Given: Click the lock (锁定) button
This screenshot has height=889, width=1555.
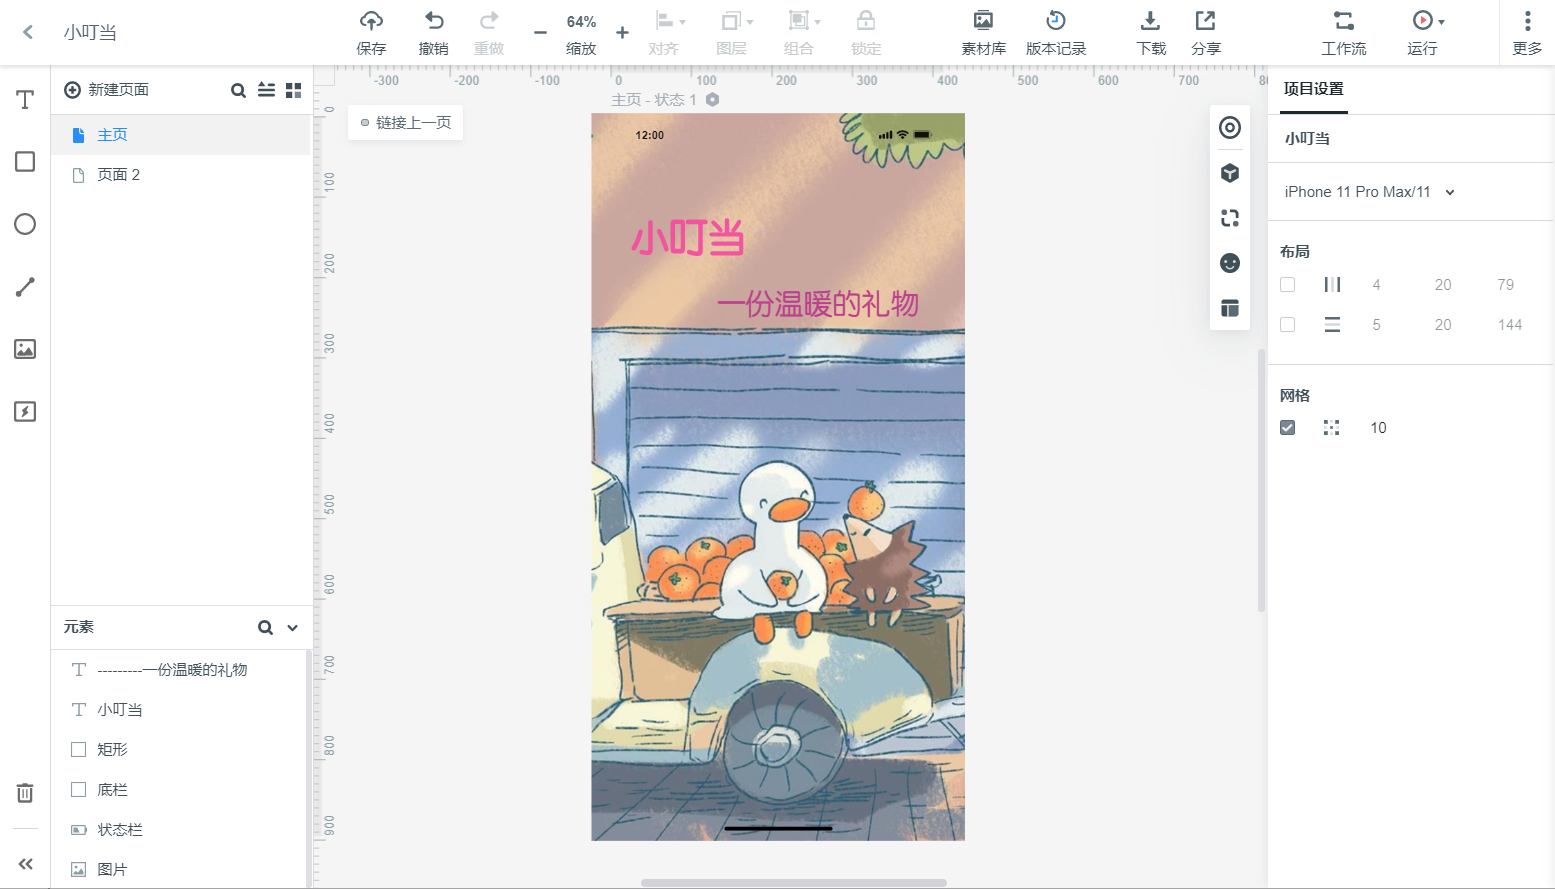Looking at the screenshot, I should (x=866, y=32).
